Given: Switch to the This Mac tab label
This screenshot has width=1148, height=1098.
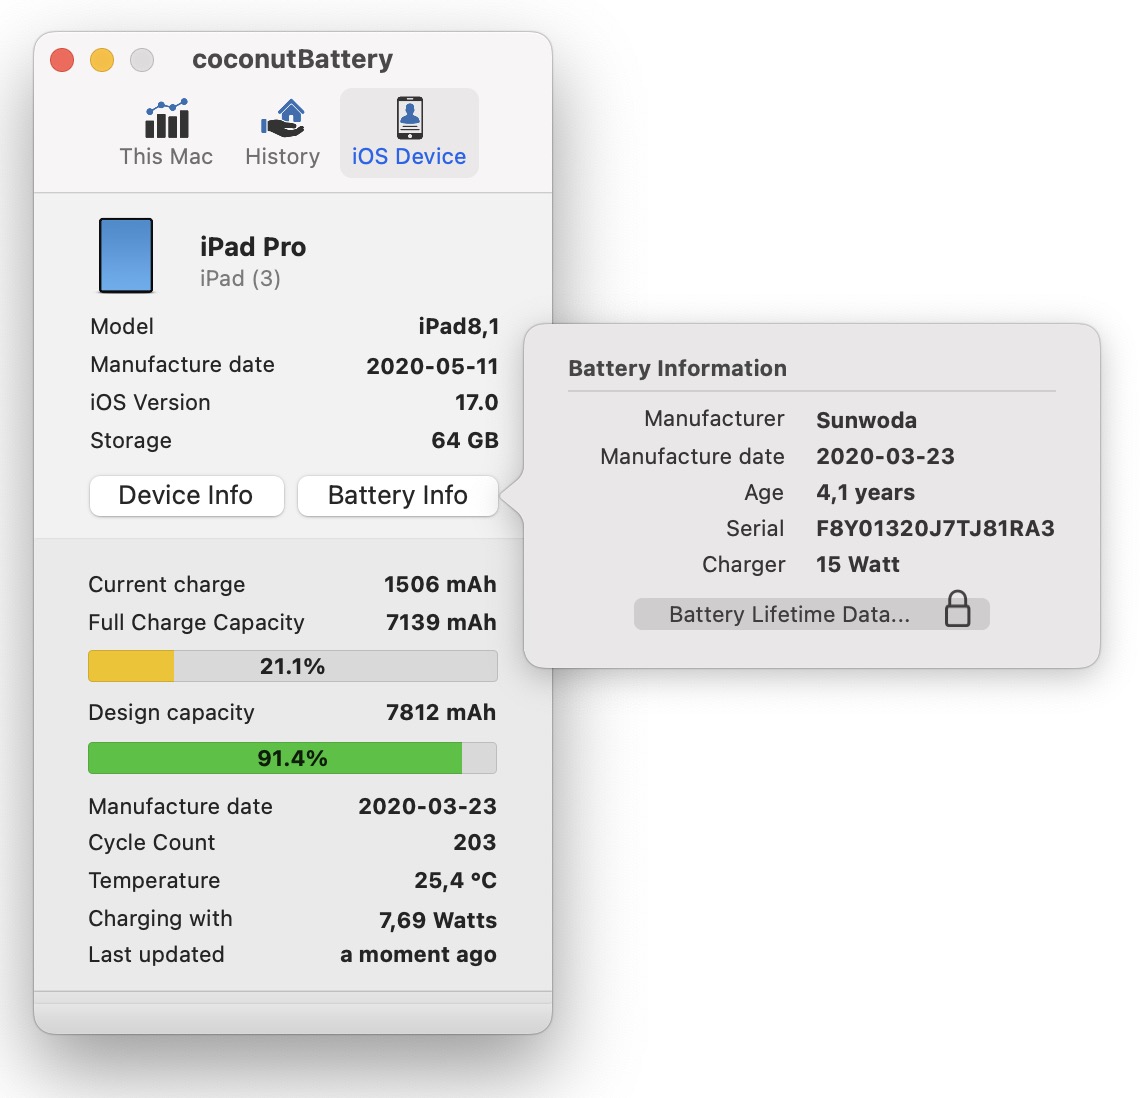Looking at the screenshot, I should click(x=166, y=157).
